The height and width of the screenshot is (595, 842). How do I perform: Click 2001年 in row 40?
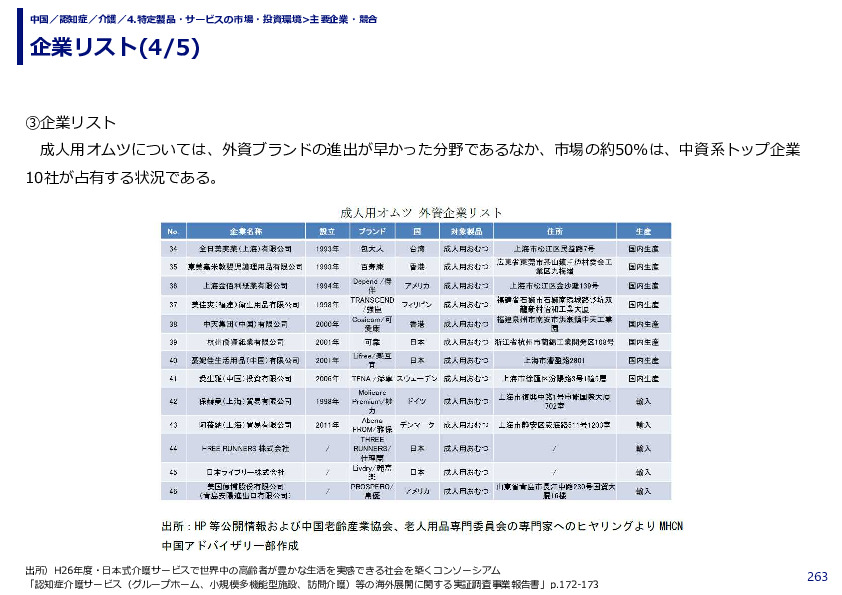click(x=327, y=360)
